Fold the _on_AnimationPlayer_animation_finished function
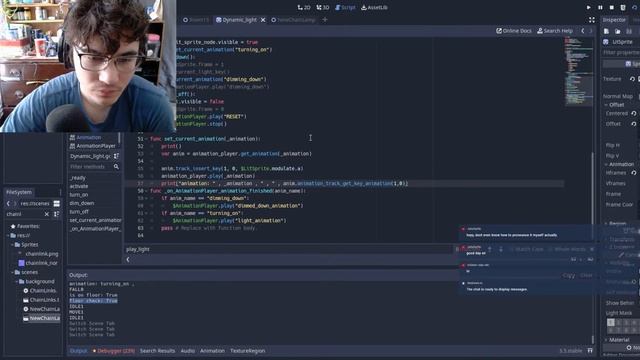This screenshot has width=640, height=360. (146, 191)
